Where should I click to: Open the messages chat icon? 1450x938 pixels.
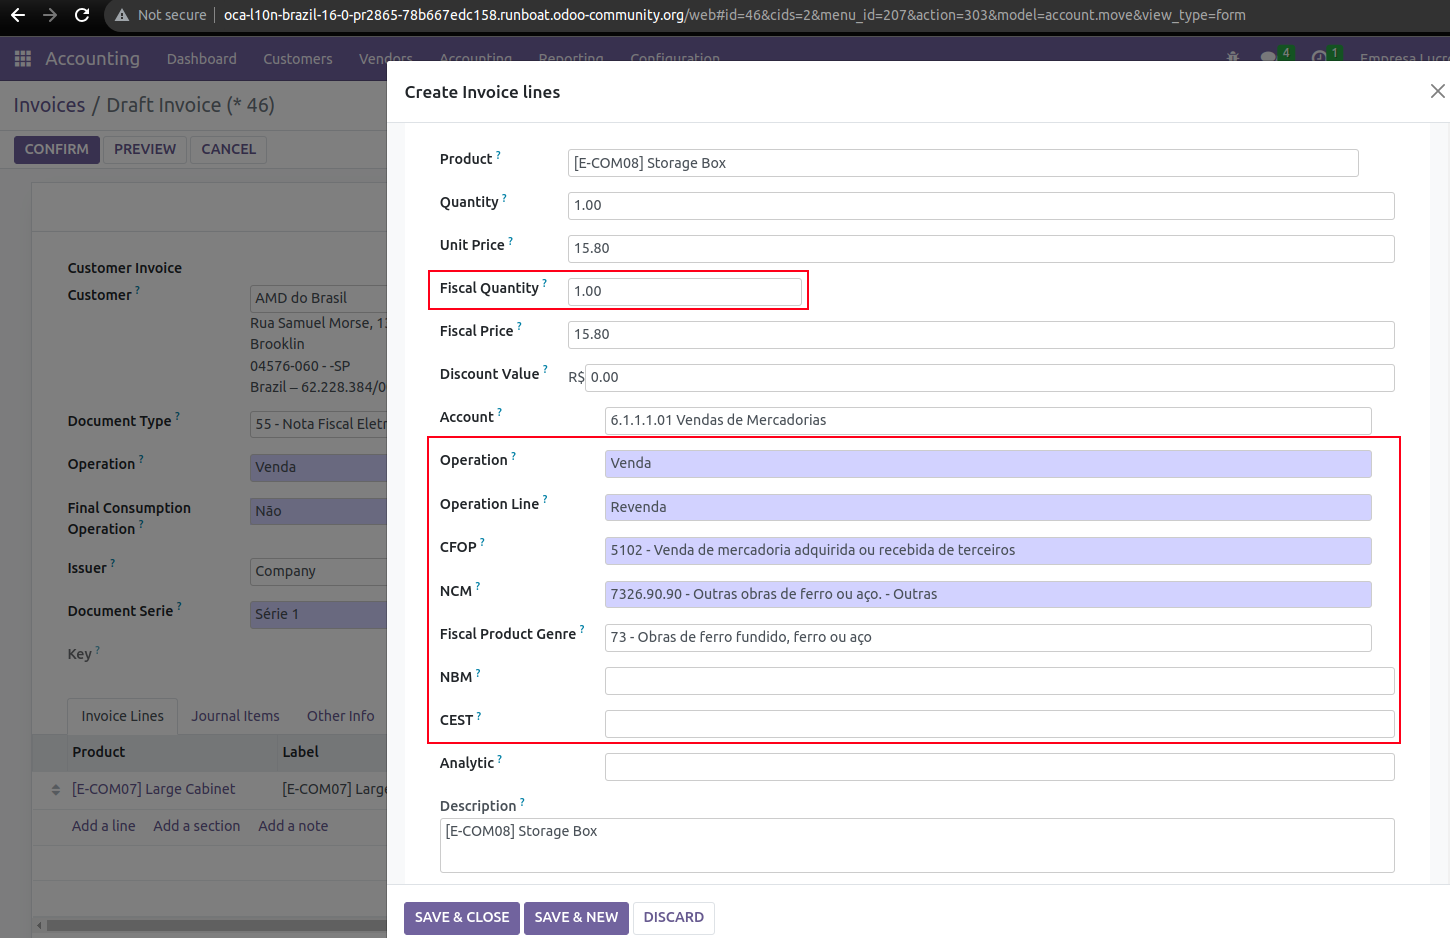tap(1268, 57)
